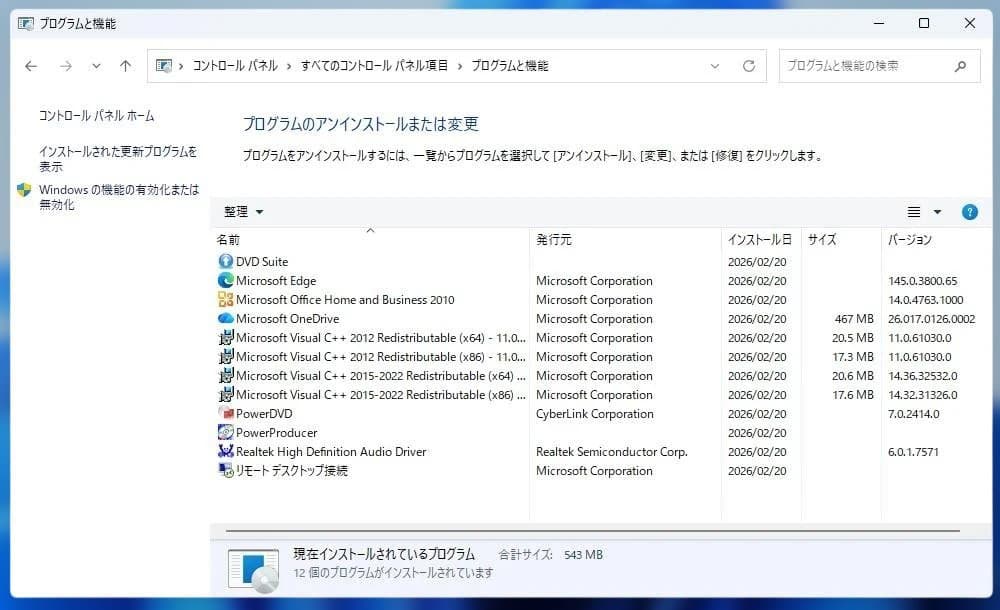Image resolution: width=1000 pixels, height=610 pixels.
Task: Go forward with the forward arrow
Action: pyautogui.click(x=66, y=66)
